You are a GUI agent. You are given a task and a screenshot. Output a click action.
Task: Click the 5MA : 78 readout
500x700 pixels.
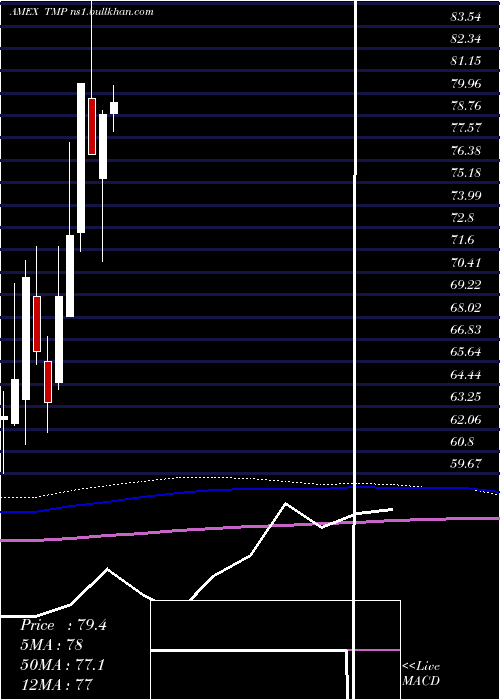click(51, 645)
